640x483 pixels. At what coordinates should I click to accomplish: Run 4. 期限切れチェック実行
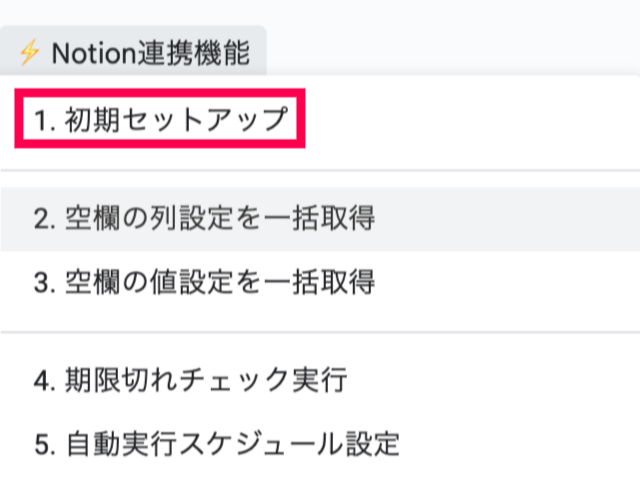coord(190,380)
